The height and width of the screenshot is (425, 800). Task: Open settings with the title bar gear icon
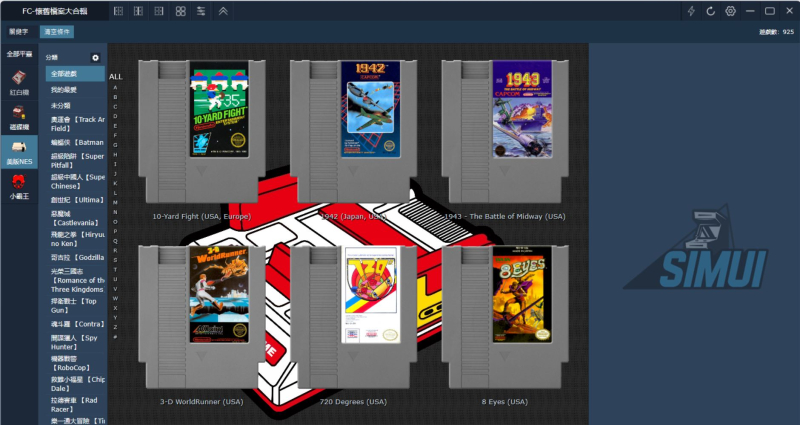coord(731,11)
